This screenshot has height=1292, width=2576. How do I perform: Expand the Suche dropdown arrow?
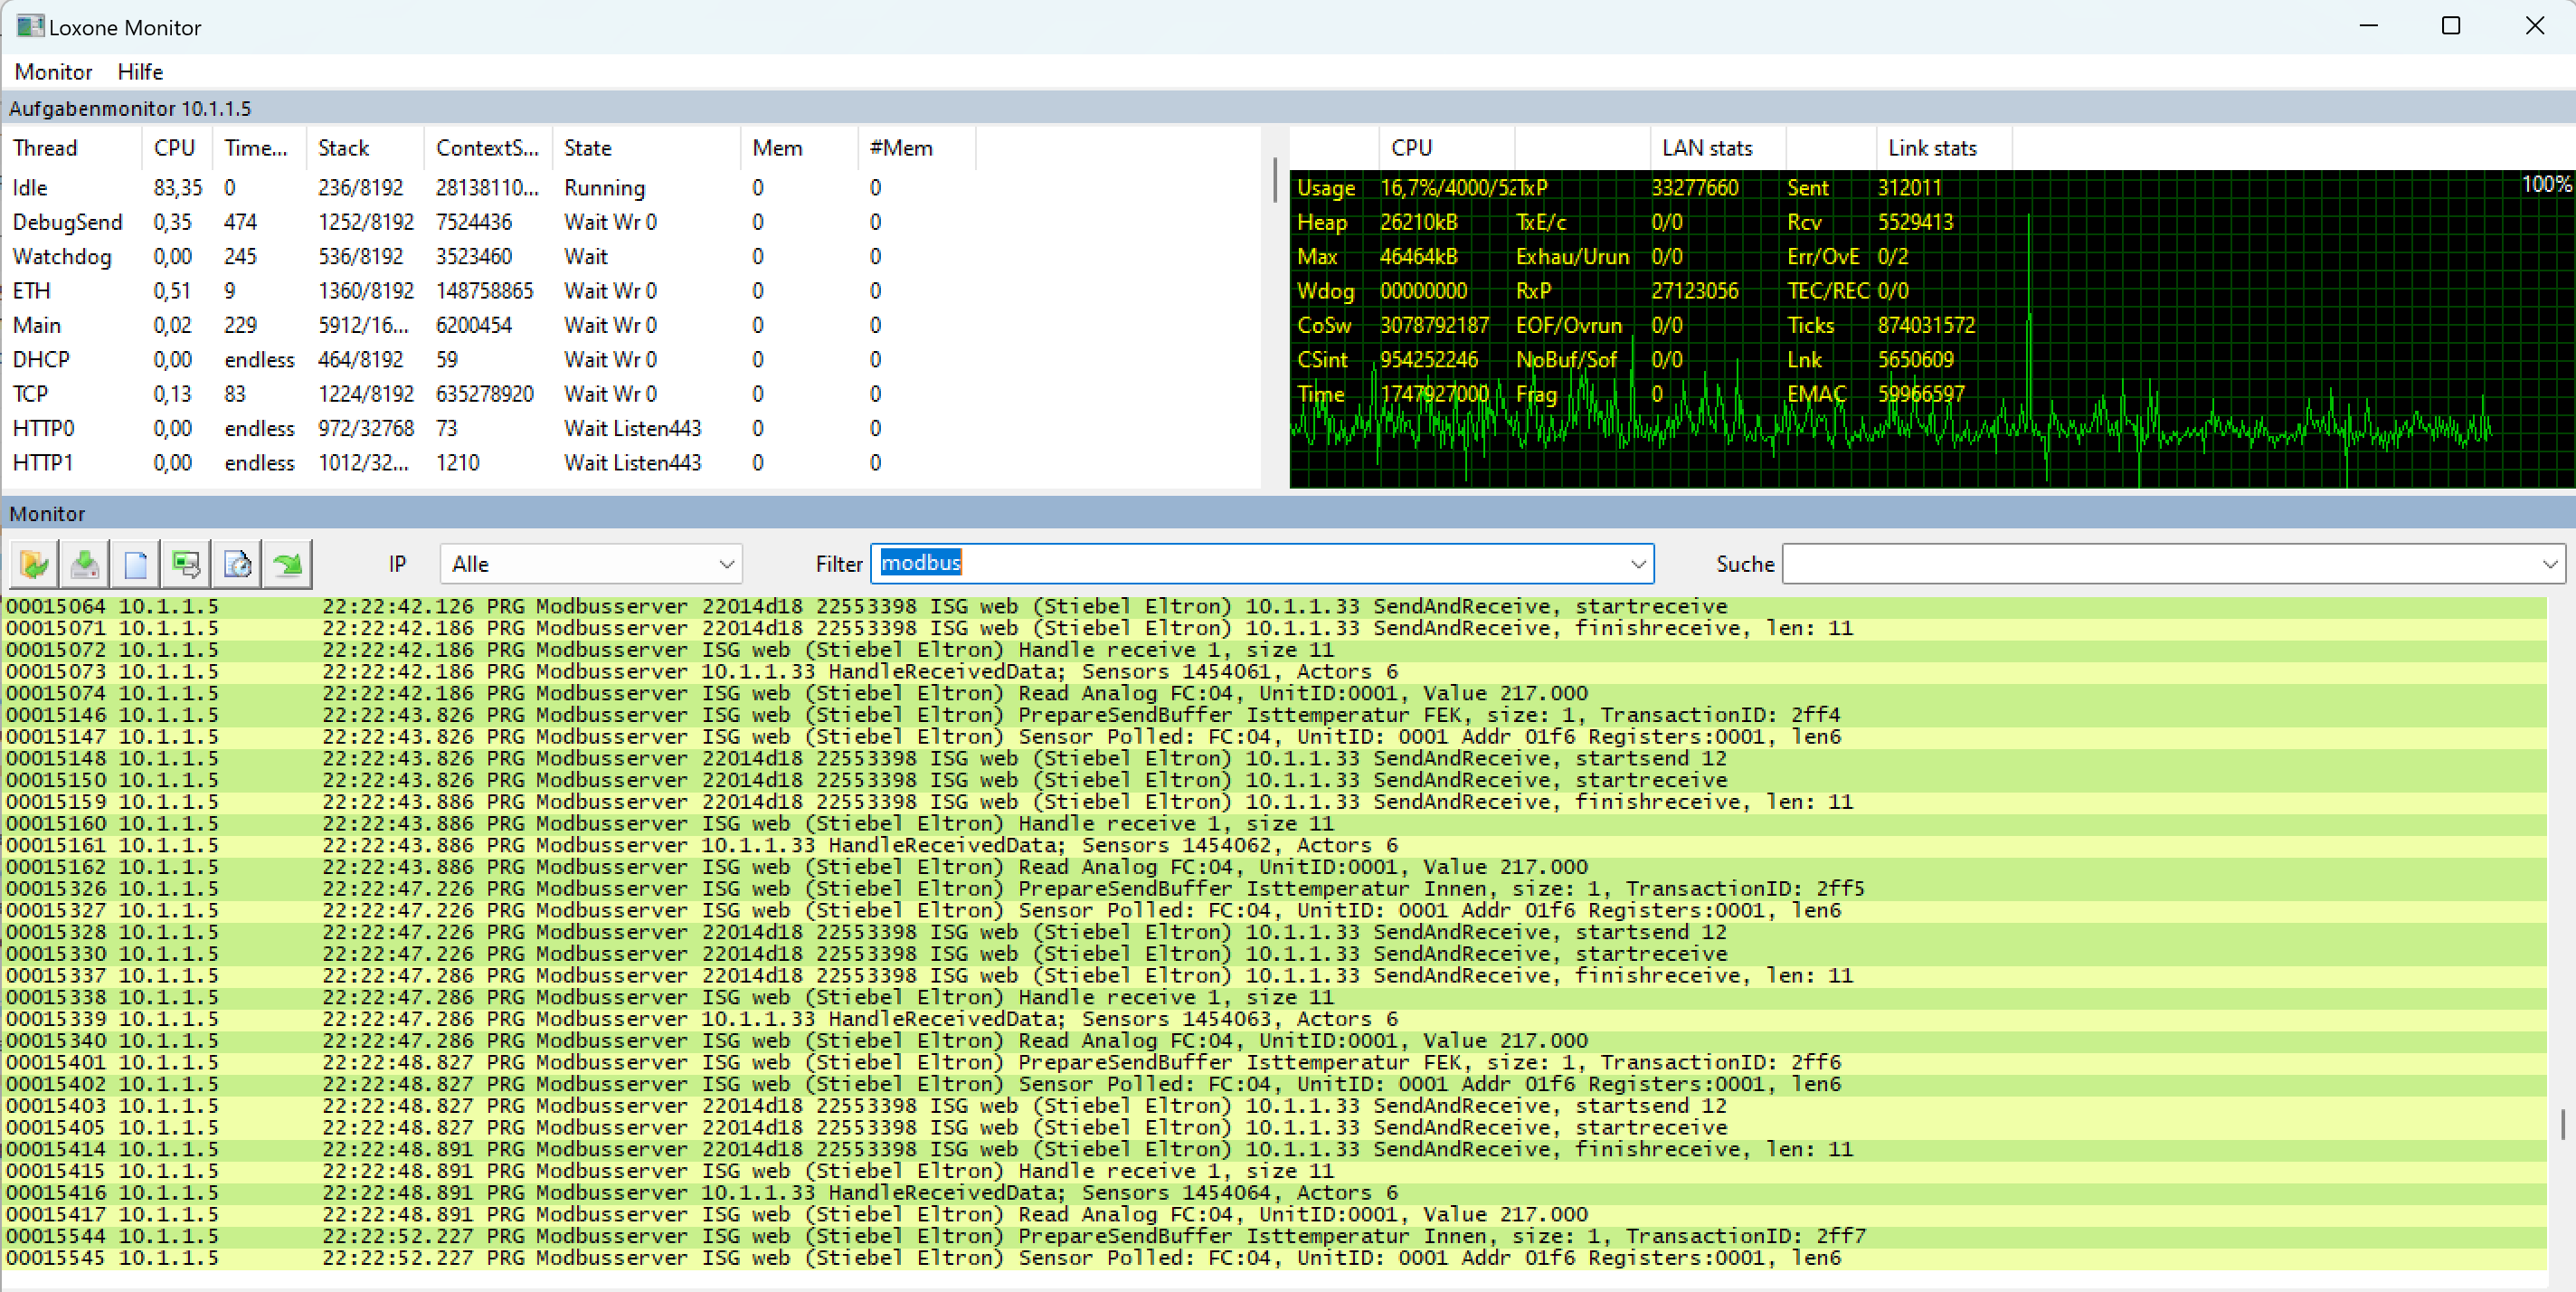[2549, 564]
